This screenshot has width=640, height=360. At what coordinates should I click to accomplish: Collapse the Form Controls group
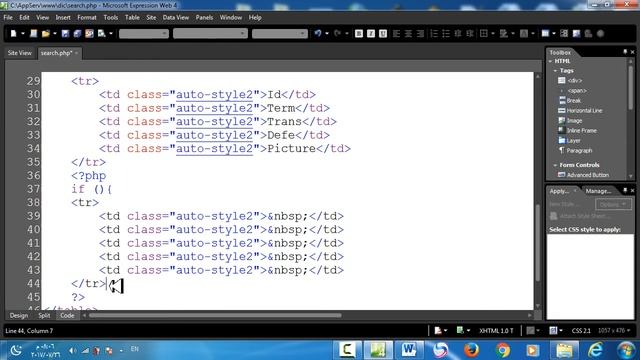(x=556, y=165)
